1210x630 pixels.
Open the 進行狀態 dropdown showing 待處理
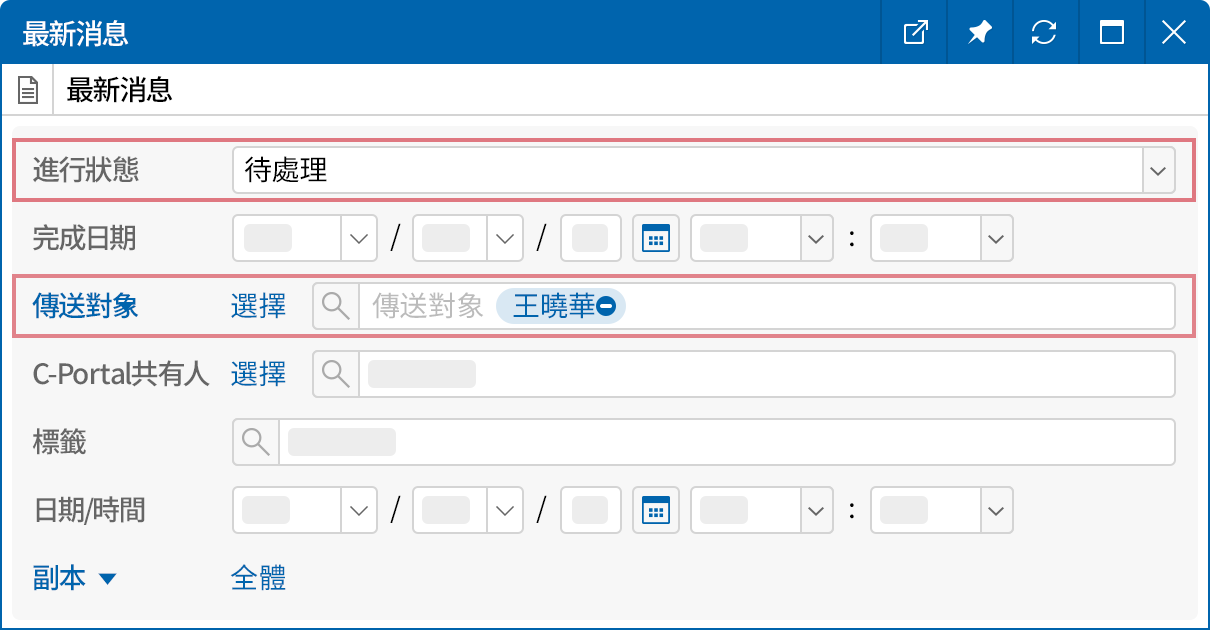1157,170
